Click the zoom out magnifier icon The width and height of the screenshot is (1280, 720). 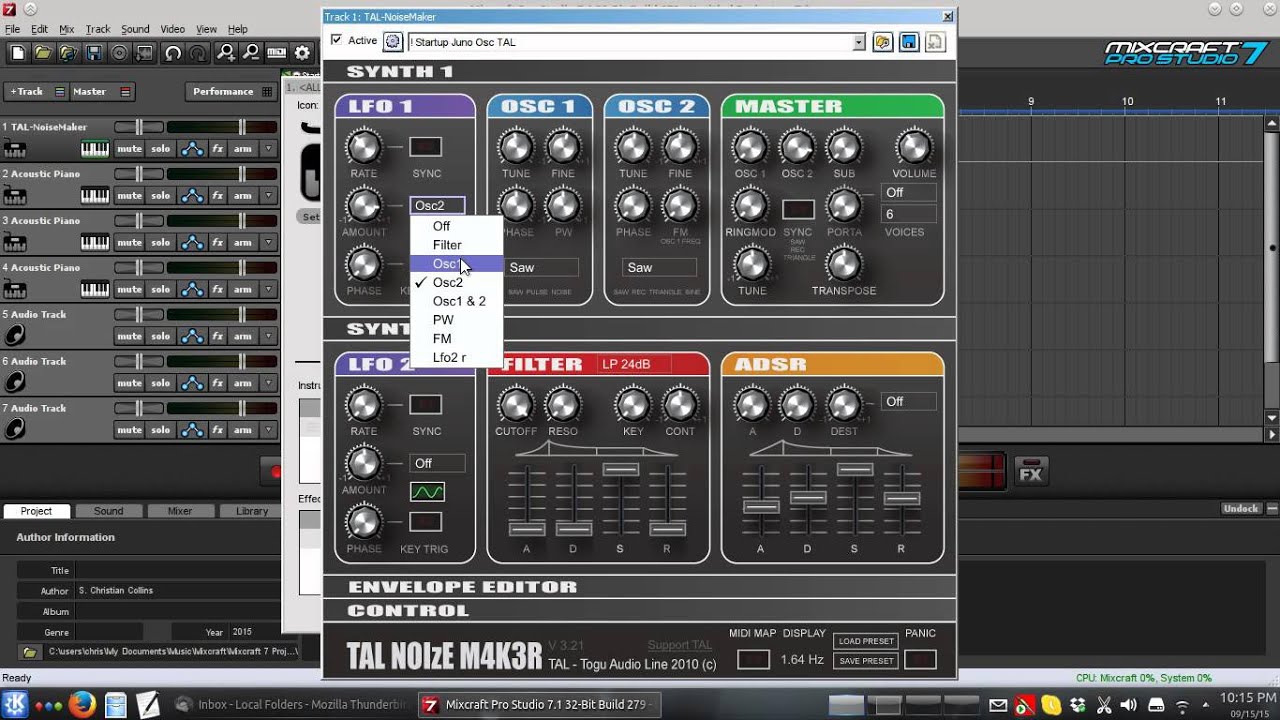250,53
